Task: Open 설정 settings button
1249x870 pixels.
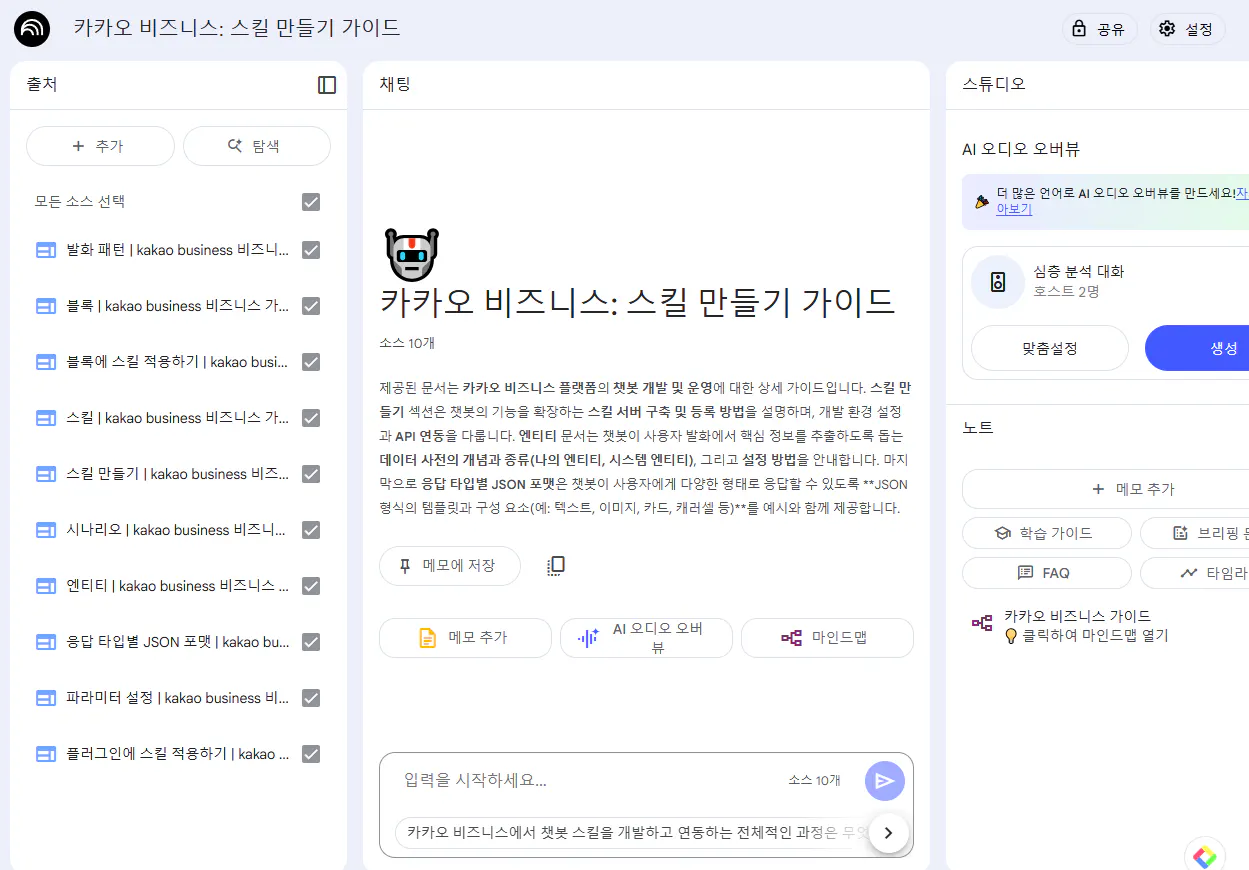Action: pos(1187,29)
